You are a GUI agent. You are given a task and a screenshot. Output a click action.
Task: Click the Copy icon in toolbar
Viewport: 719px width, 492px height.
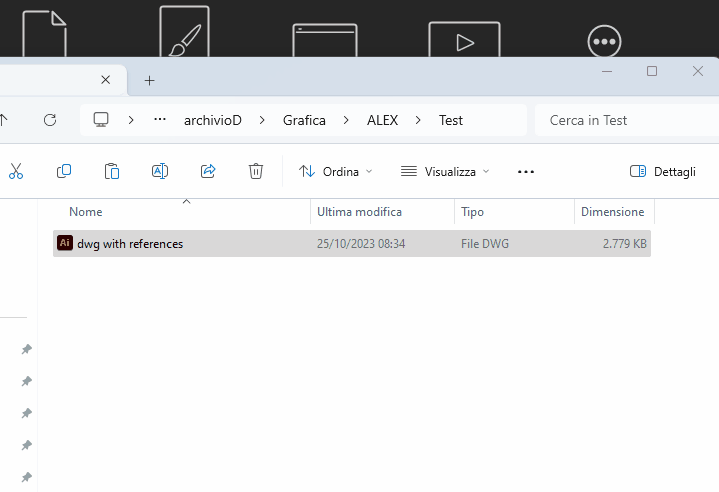(64, 171)
